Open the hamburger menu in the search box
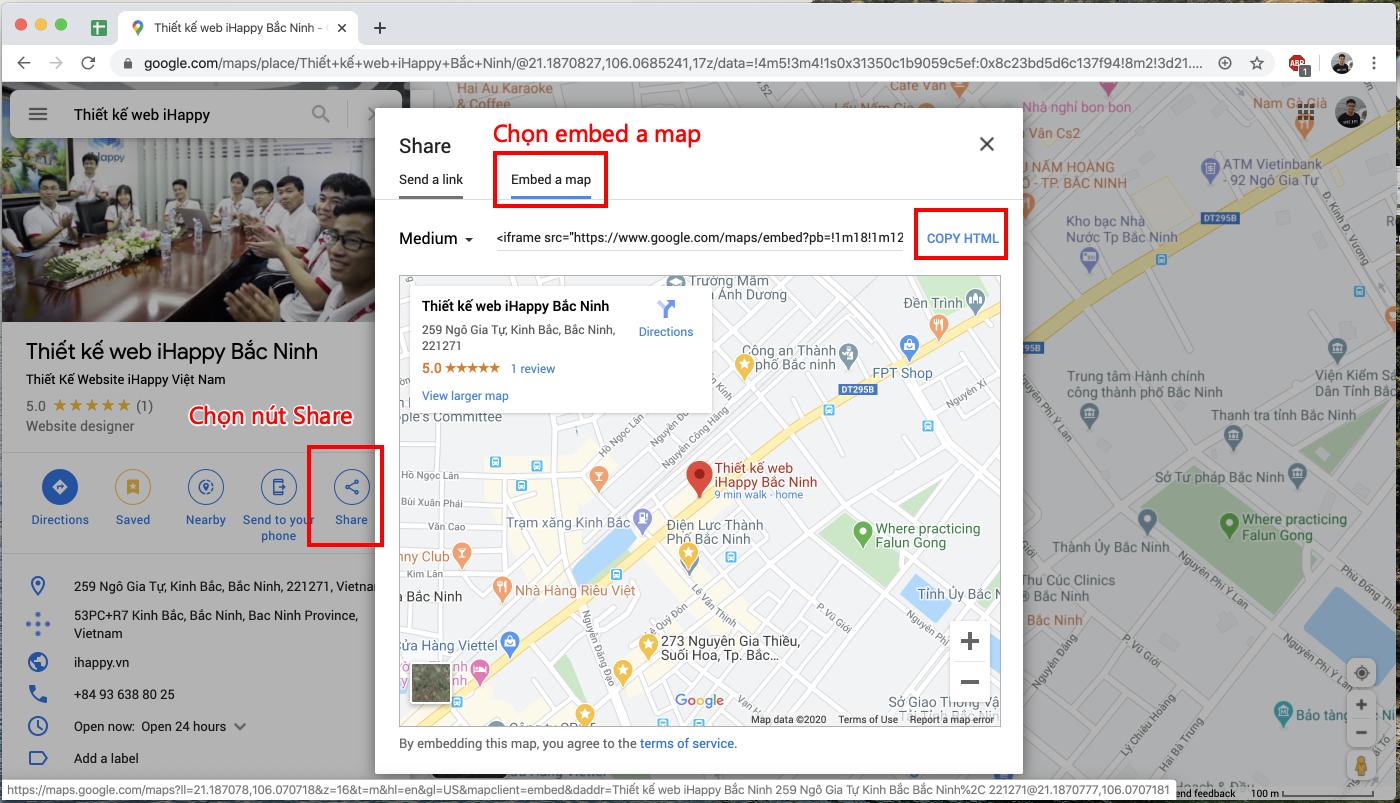This screenshot has height=803, width=1400. tap(38, 114)
